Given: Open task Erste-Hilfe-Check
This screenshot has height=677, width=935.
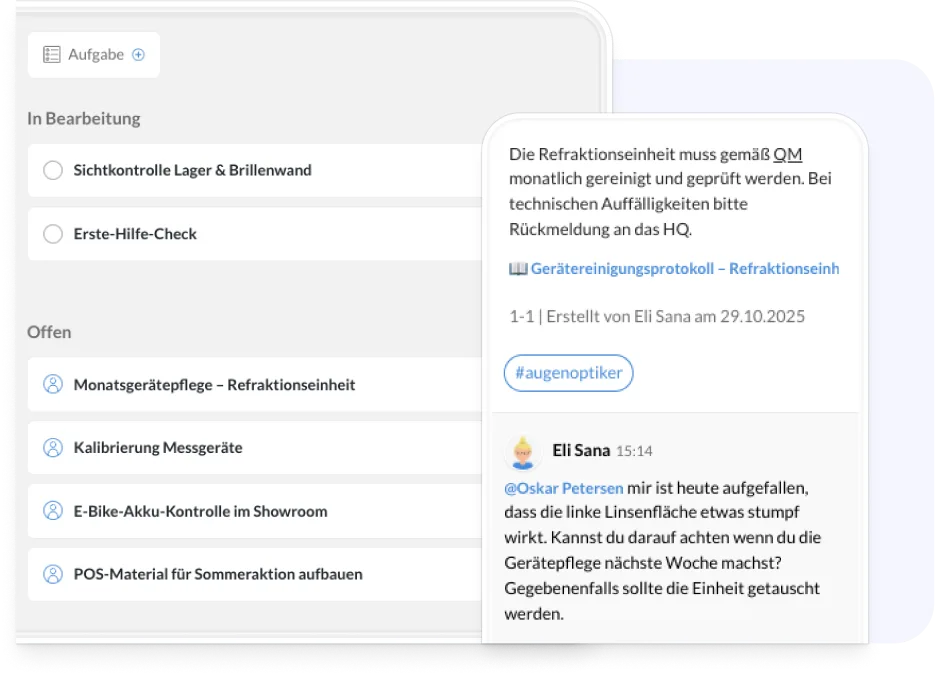Looking at the screenshot, I should [x=255, y=234].
